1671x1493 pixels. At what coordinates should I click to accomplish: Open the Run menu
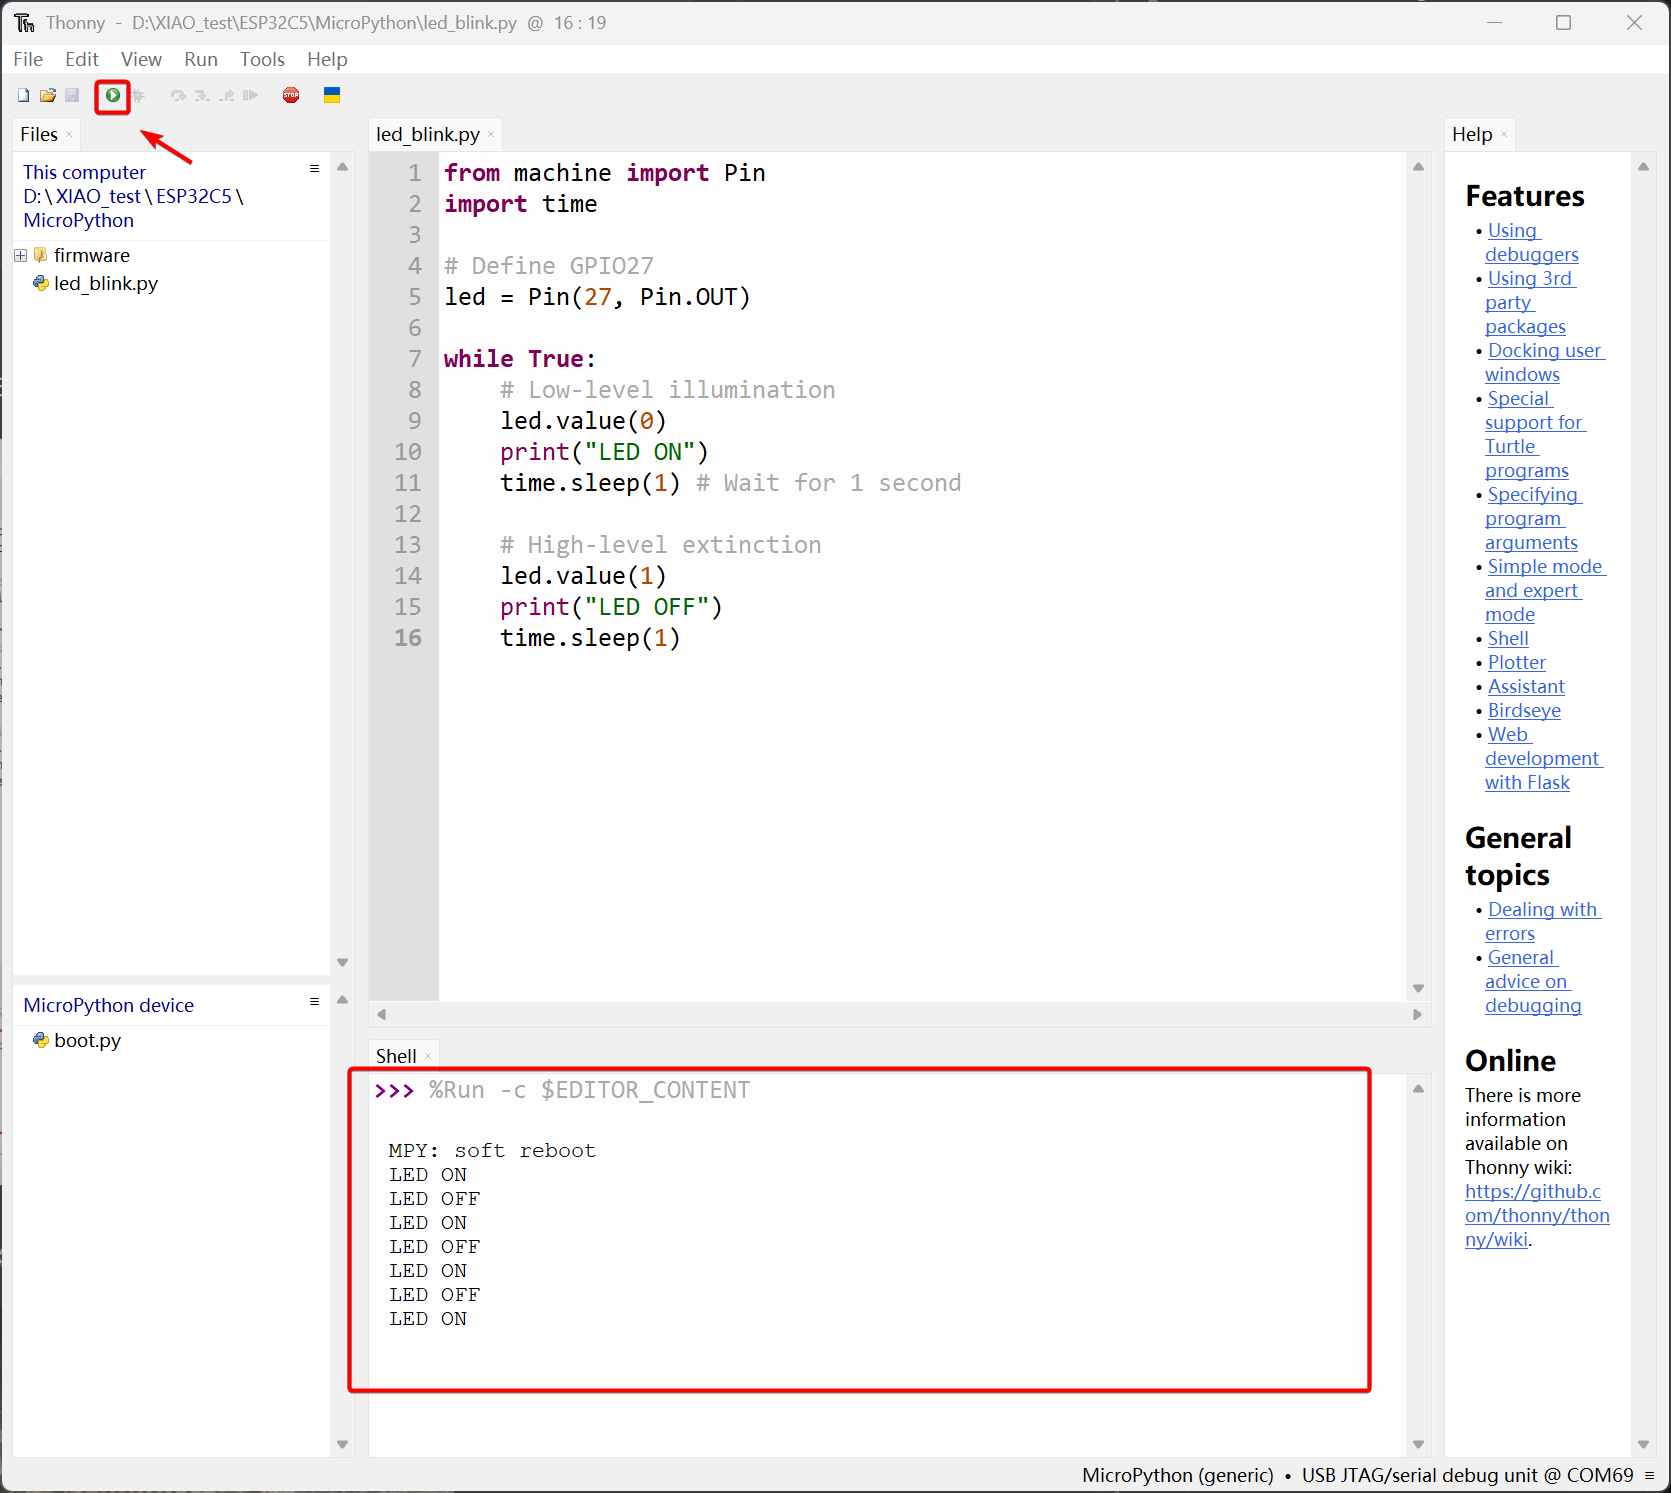(200, 59)
